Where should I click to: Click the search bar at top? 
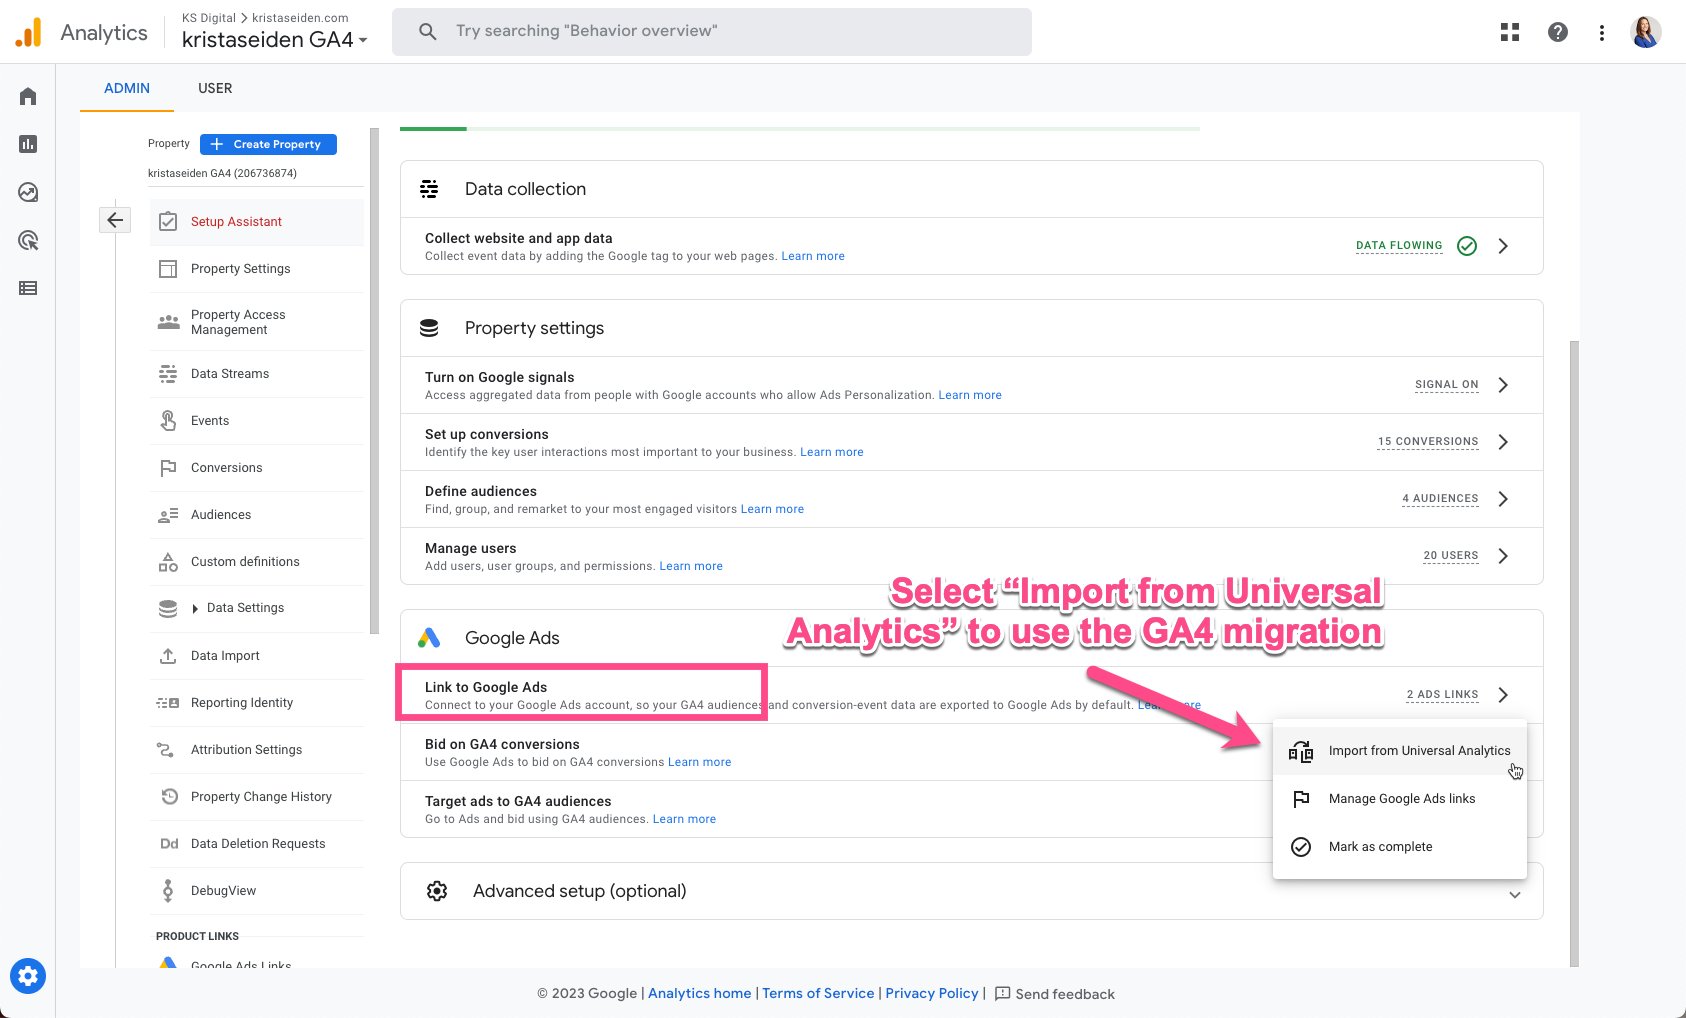pyautogui.click(x=711, y=31)
